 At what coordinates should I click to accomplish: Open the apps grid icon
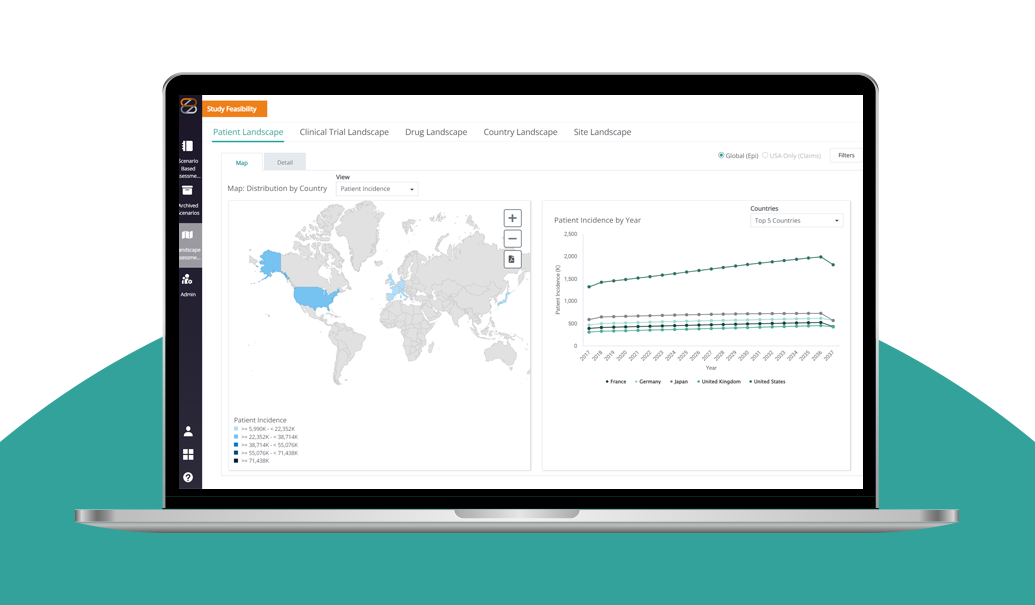coord(188,455)
